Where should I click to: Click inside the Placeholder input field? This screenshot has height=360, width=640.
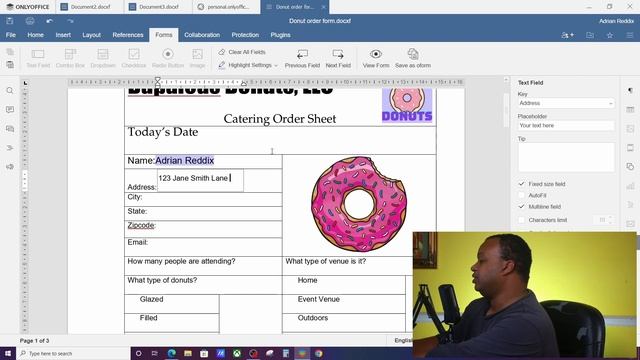point(566,126)
